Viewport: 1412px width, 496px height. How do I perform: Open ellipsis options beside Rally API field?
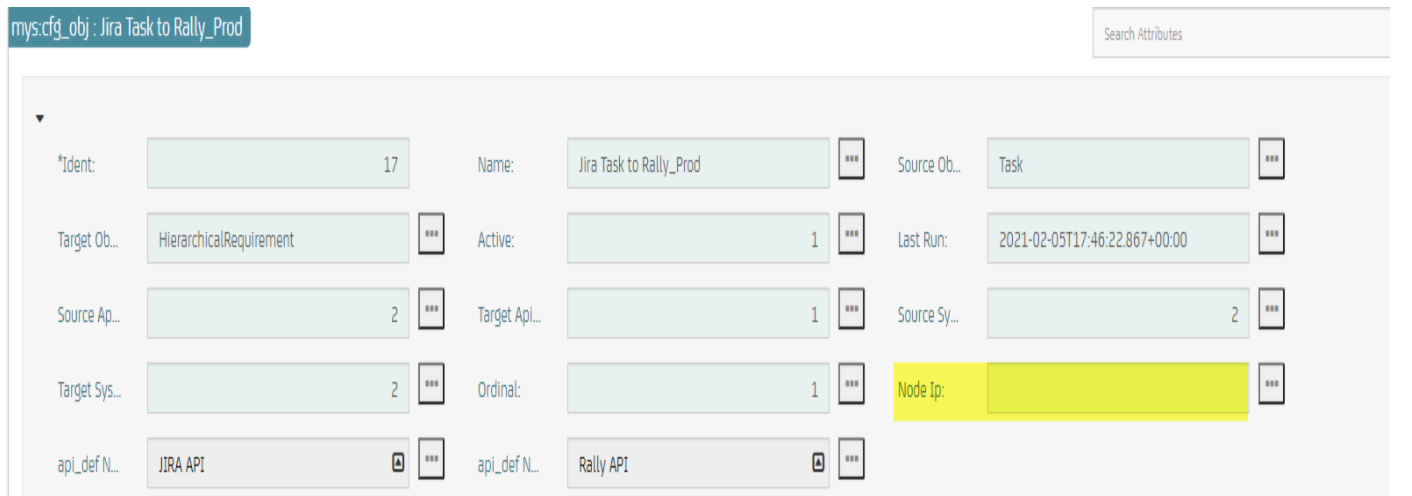coord(851,460)
